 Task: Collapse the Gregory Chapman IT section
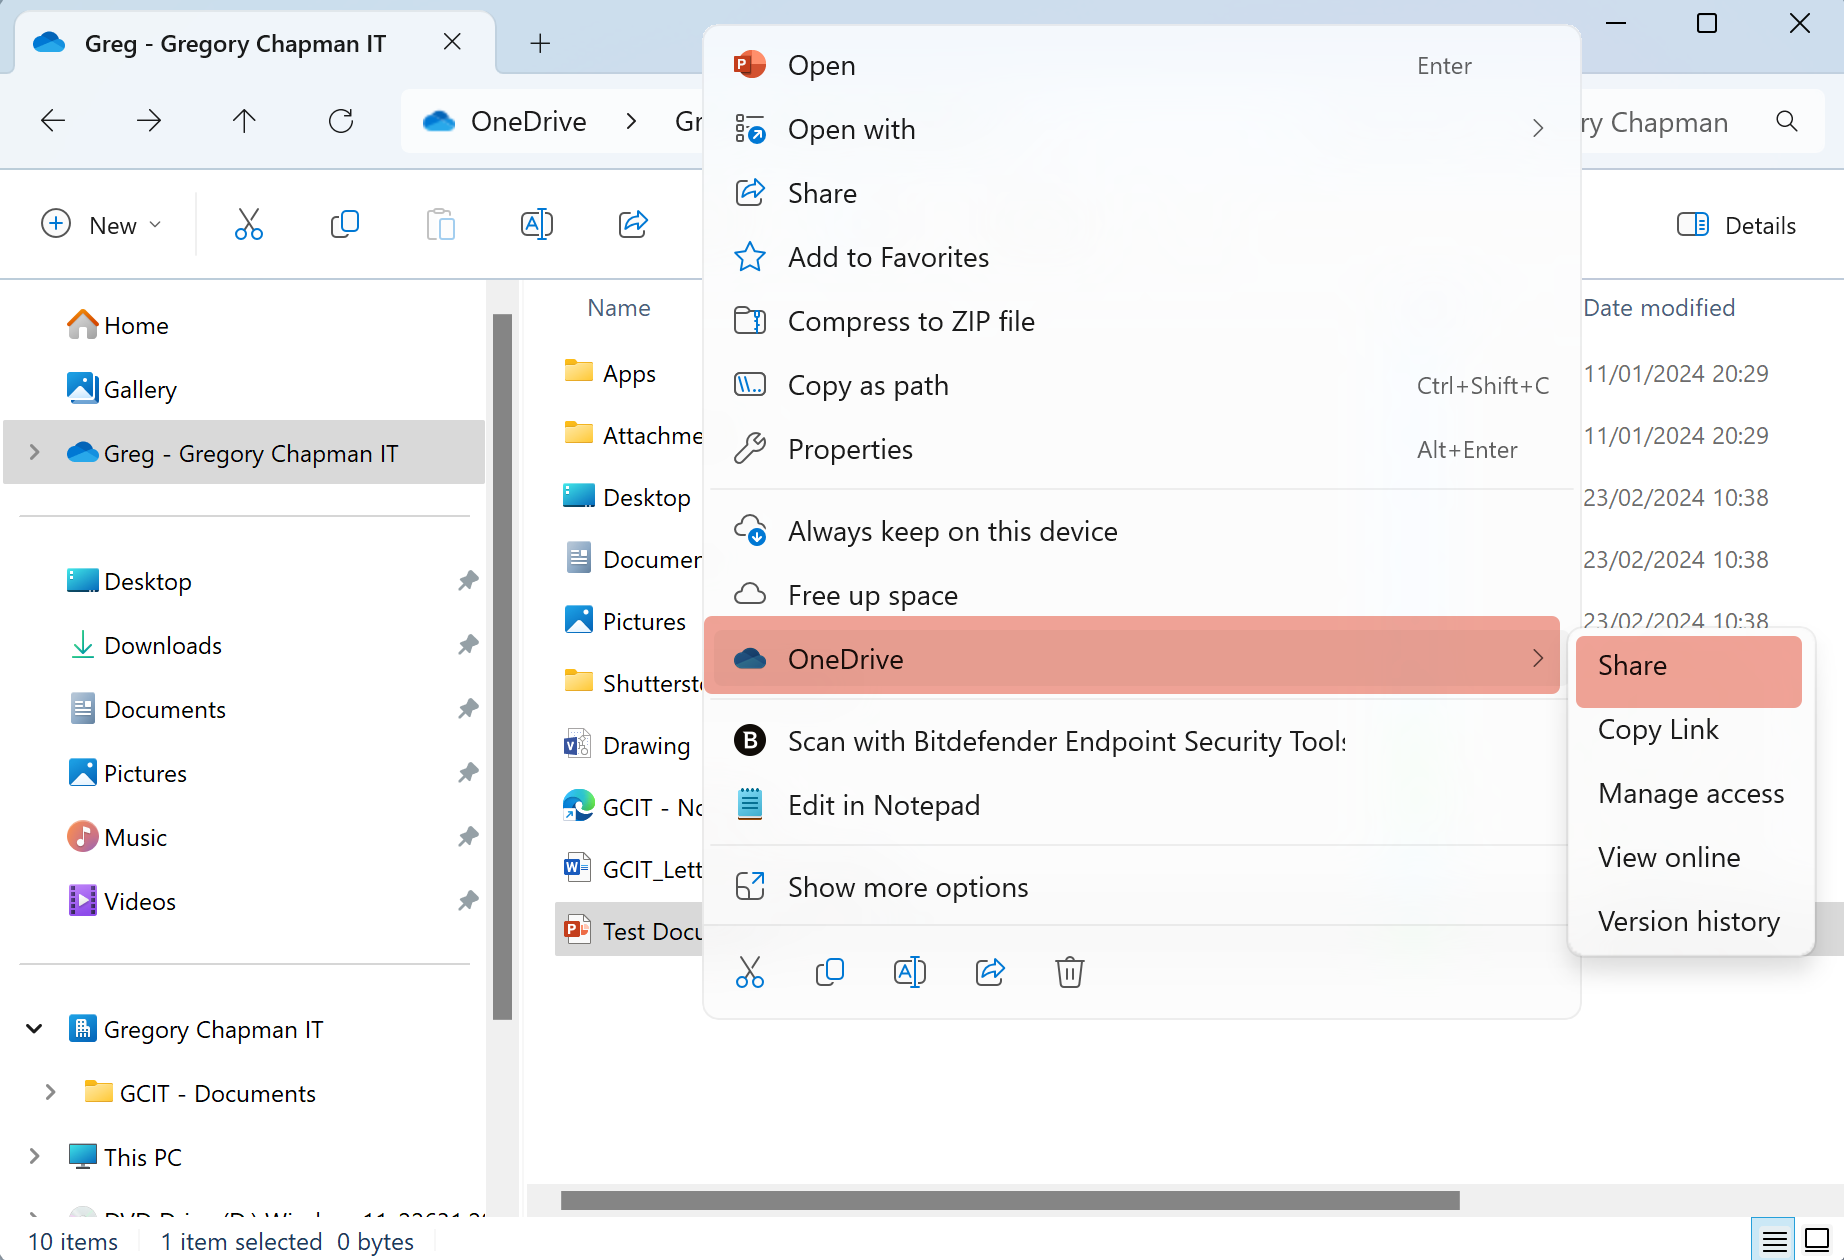35,1029
